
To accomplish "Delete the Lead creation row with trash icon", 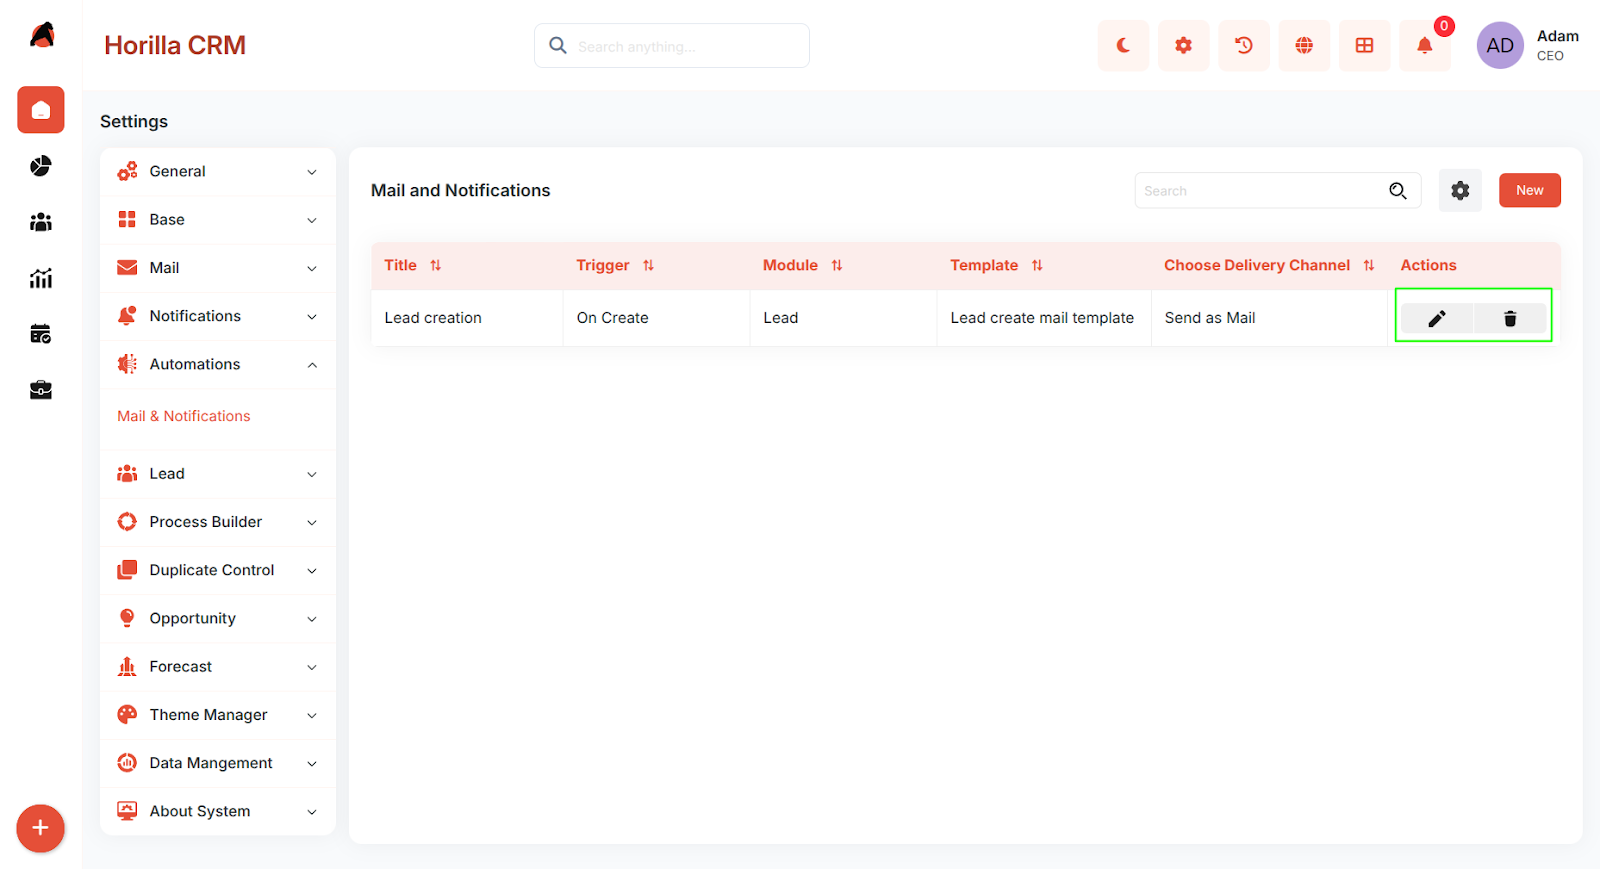I will (1510, 318).
